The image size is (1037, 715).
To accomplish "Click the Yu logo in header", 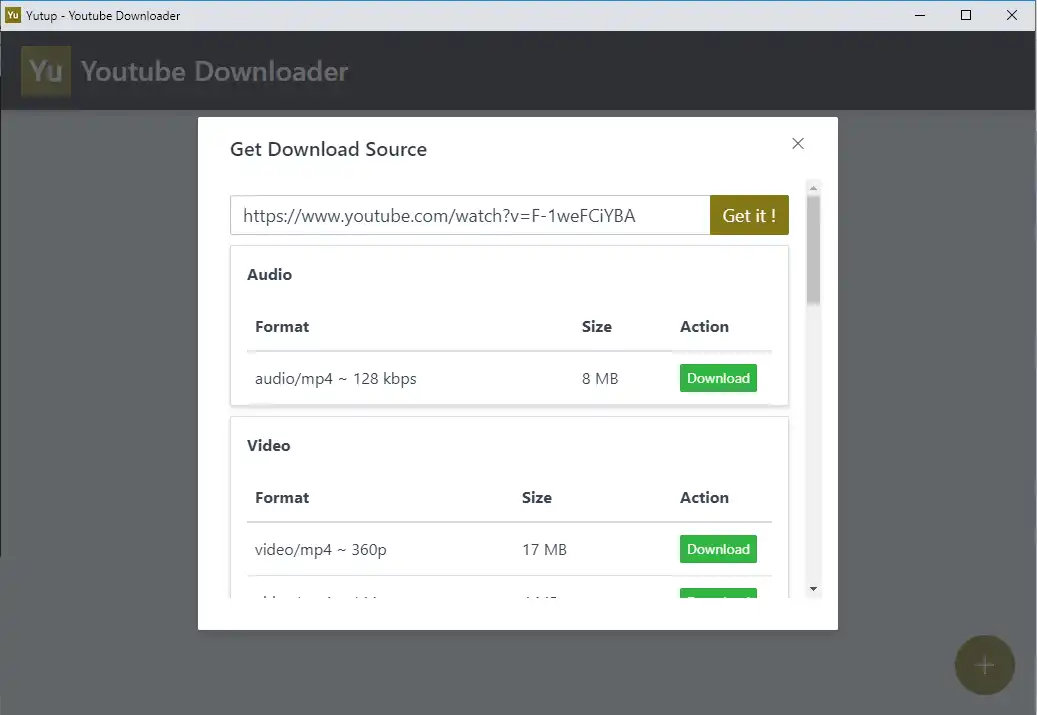I will coord(46,71).
